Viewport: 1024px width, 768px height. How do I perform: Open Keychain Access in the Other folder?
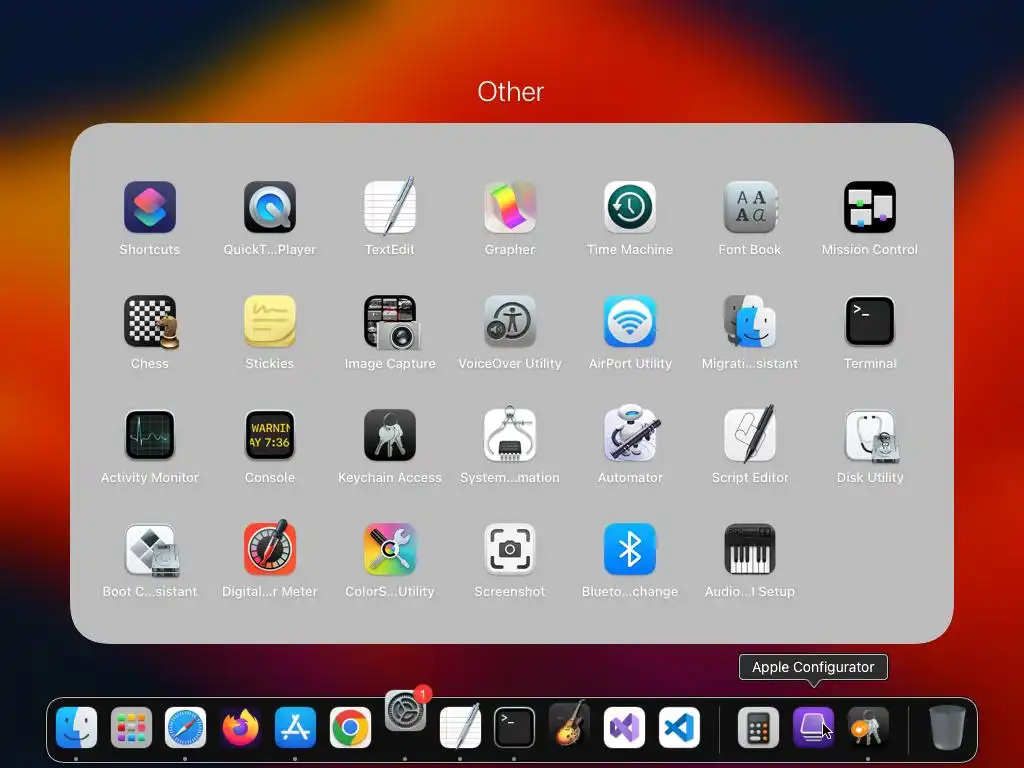(390, 436)
